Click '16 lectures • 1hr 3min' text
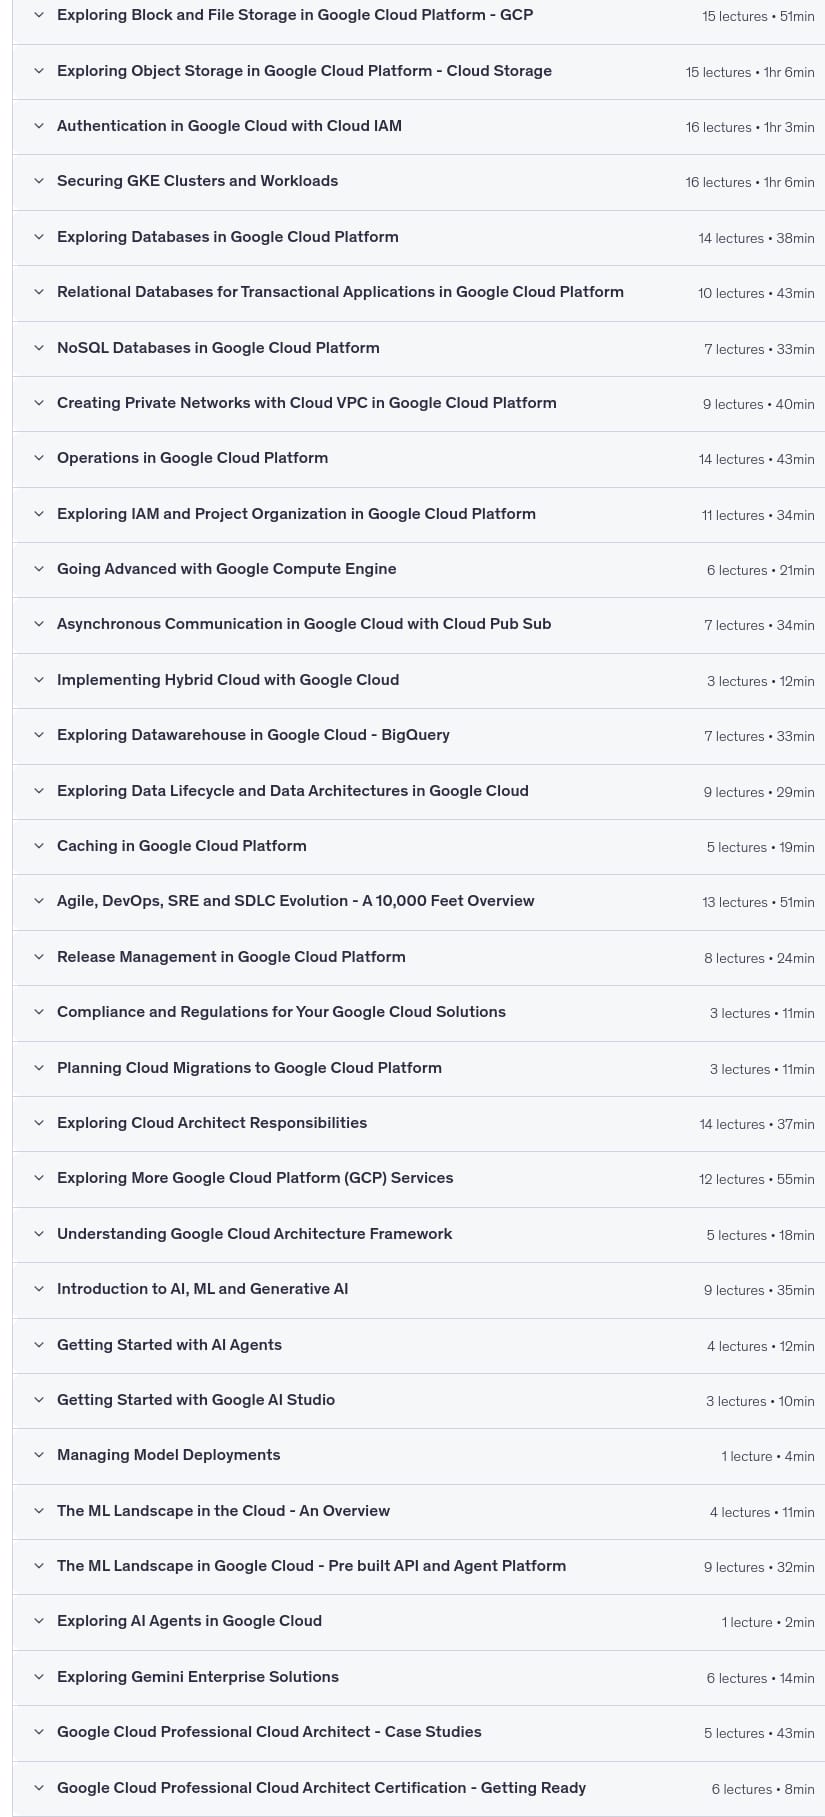 [750, 127]
